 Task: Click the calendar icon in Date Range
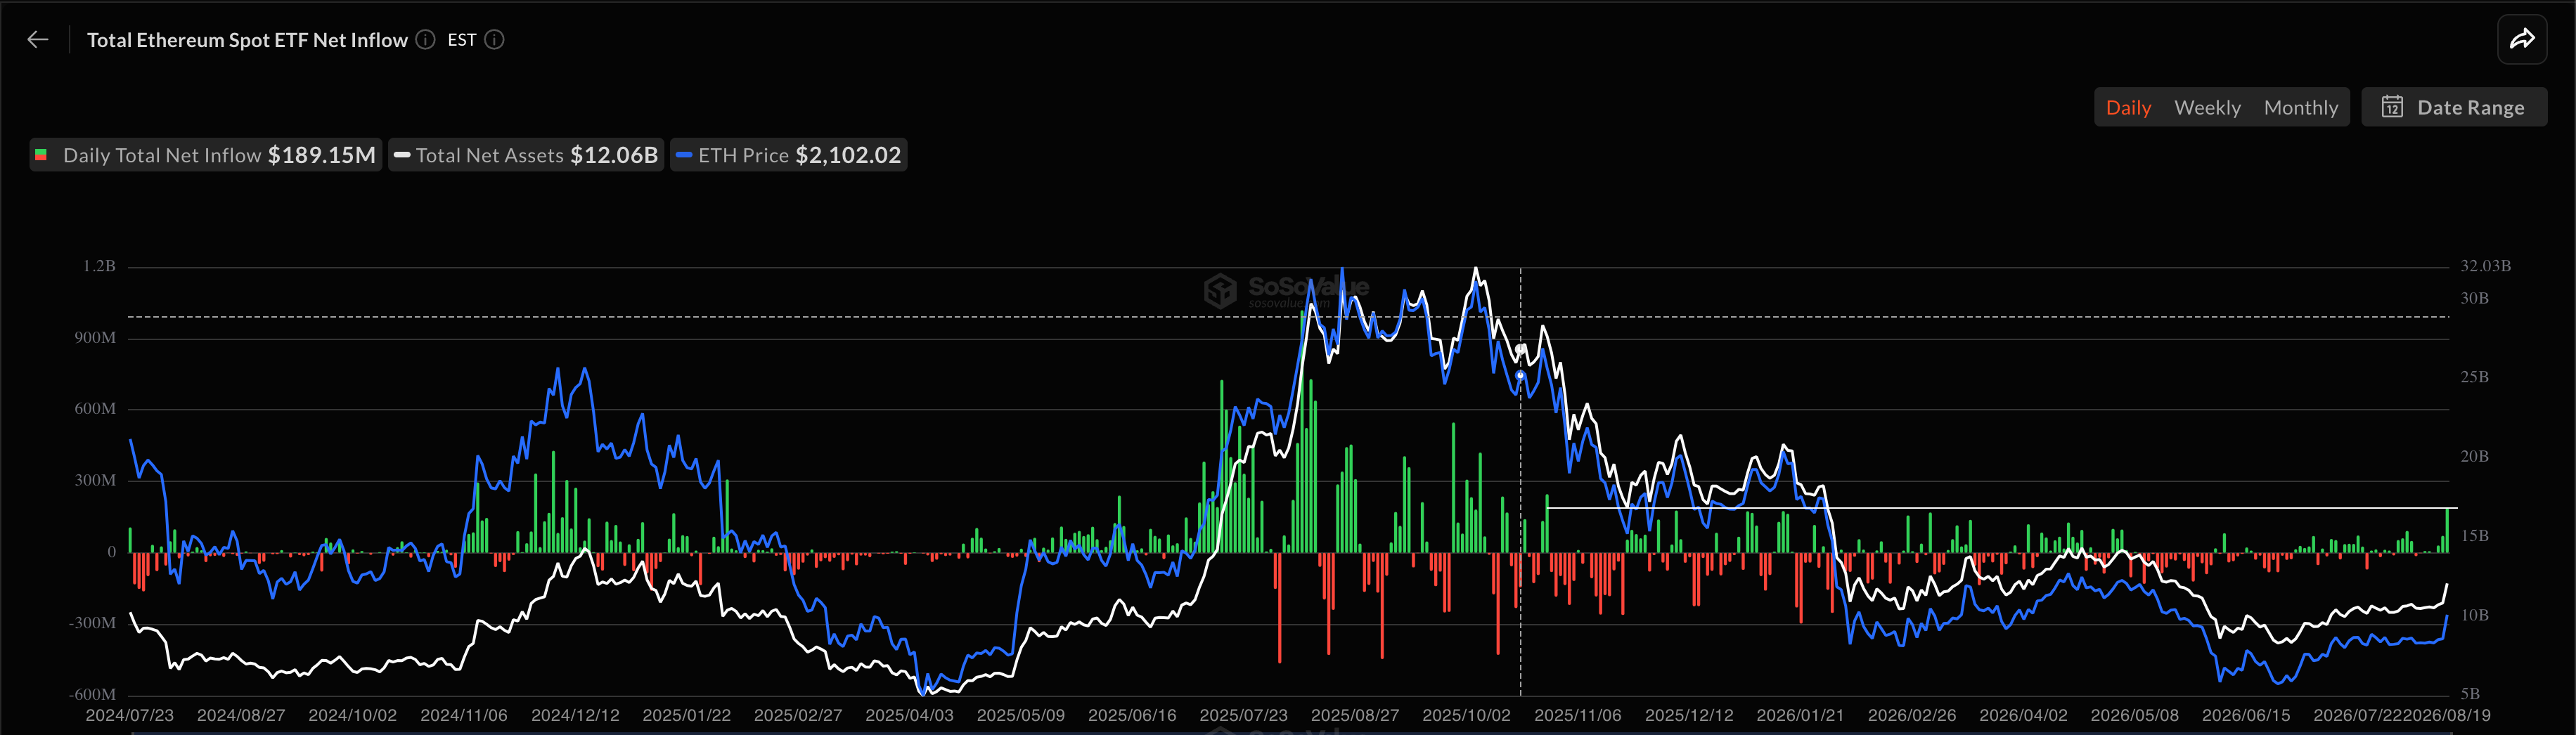2392,107
